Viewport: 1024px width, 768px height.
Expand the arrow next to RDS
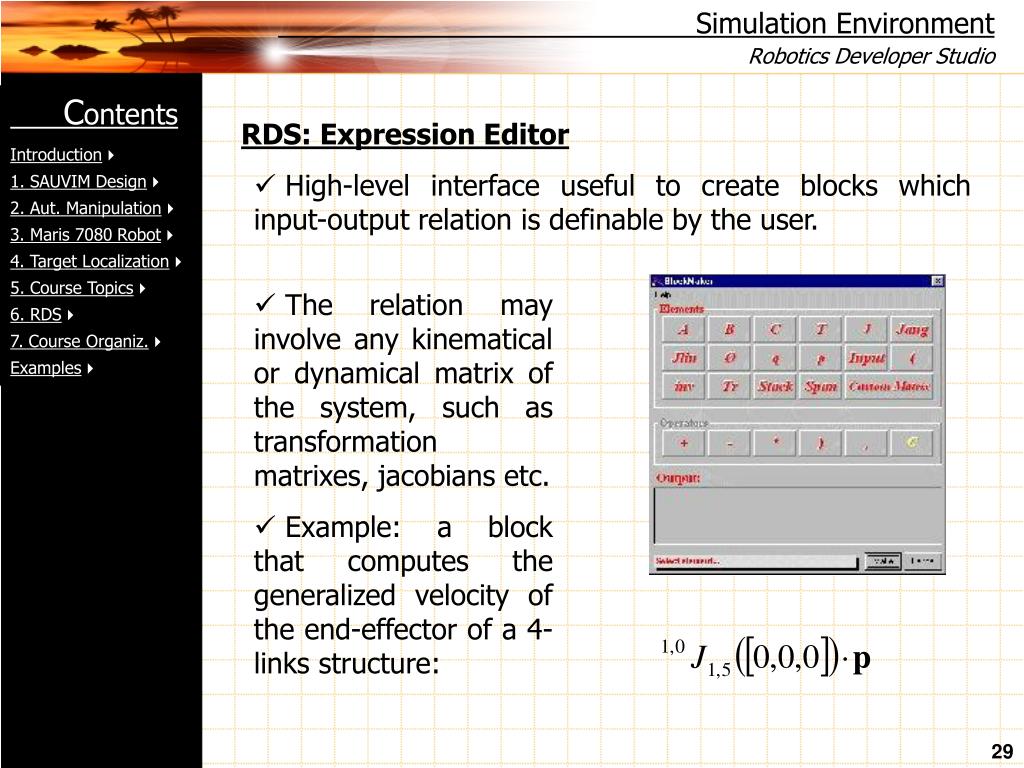tap(71, 315)
